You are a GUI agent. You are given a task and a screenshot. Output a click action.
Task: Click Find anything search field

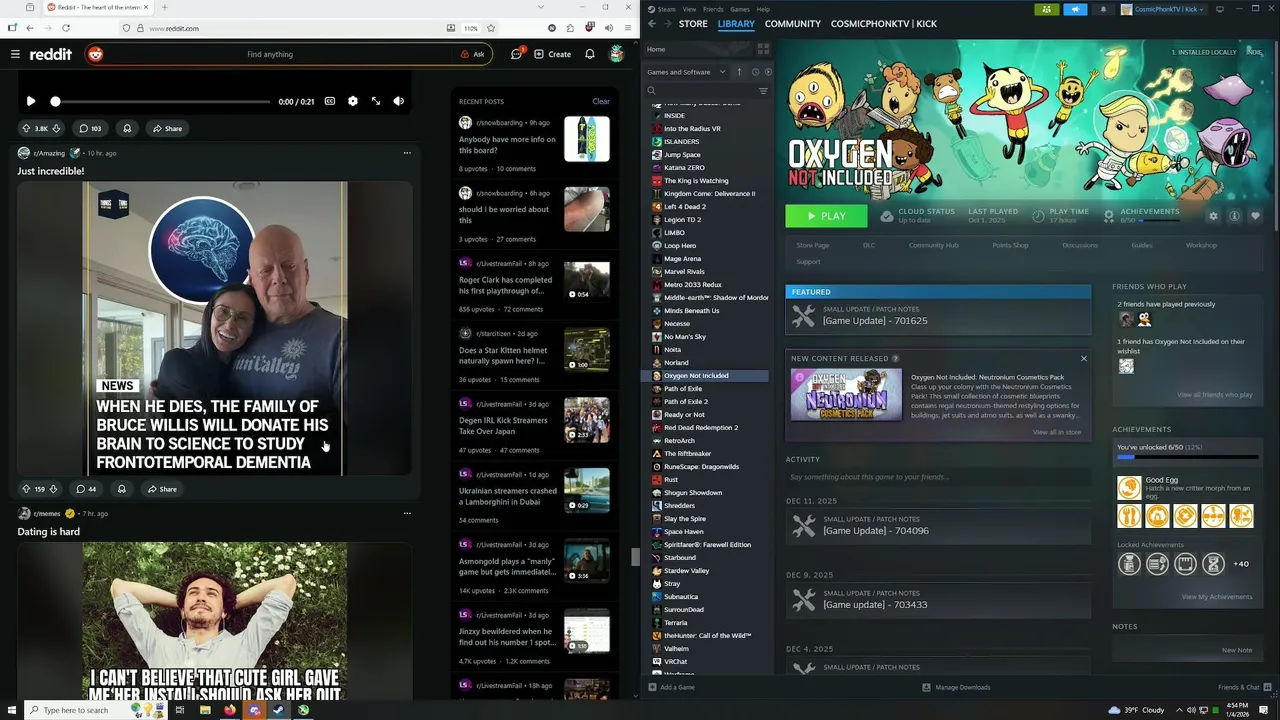[270, 54]
